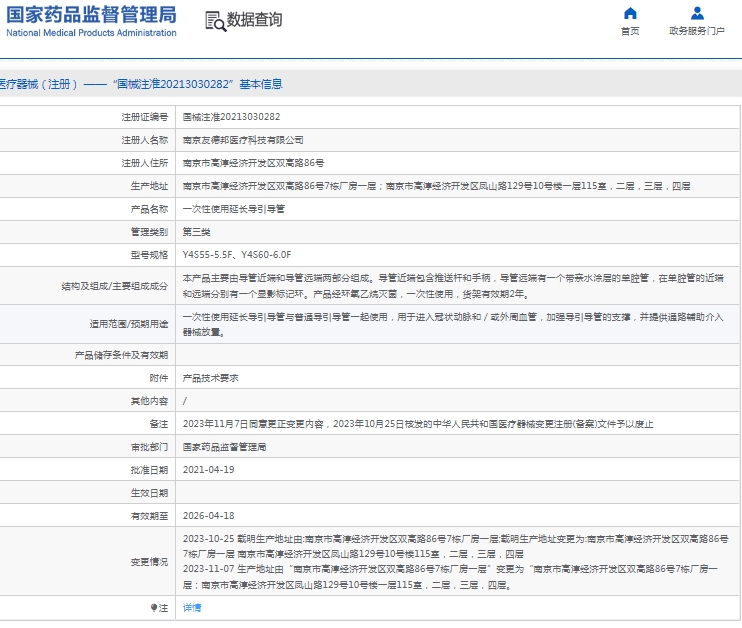Click the 基本信息 page heading

click(x=261, y=84)
